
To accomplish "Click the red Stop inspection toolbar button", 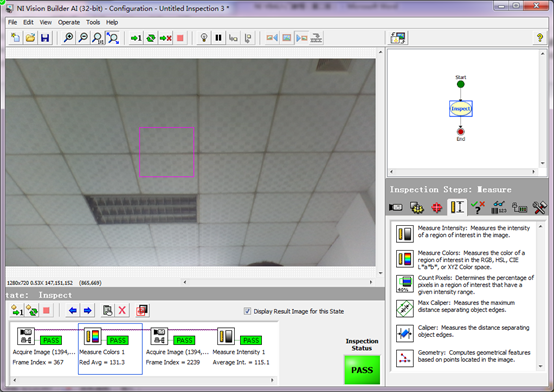I will tap(180, 38).
